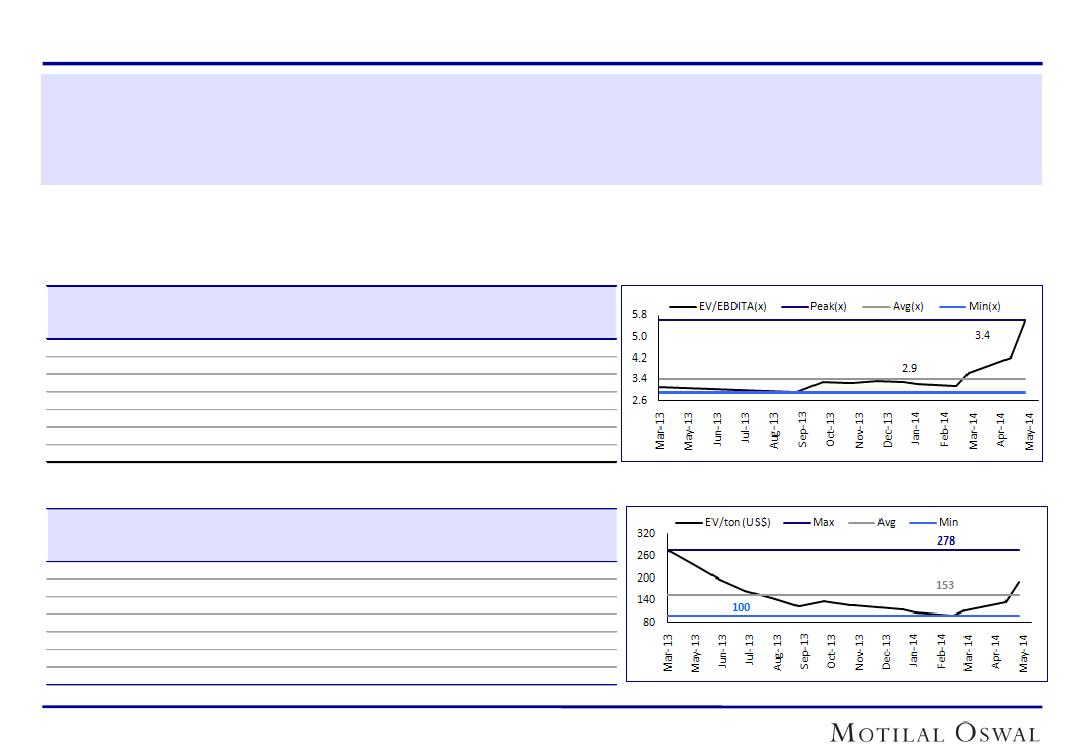Click Sep-13 on the EV/EBDITA chart axis

802,430
